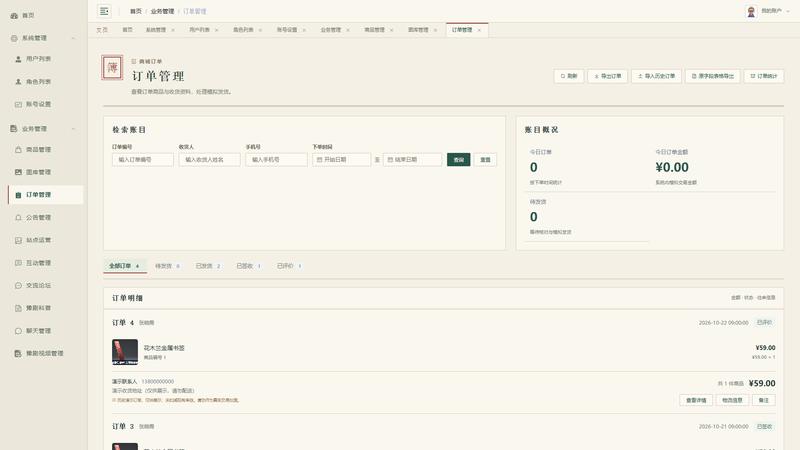
Task: Open the document-icon sidebar item above 聊天管理
Action: tap(38, 308)
